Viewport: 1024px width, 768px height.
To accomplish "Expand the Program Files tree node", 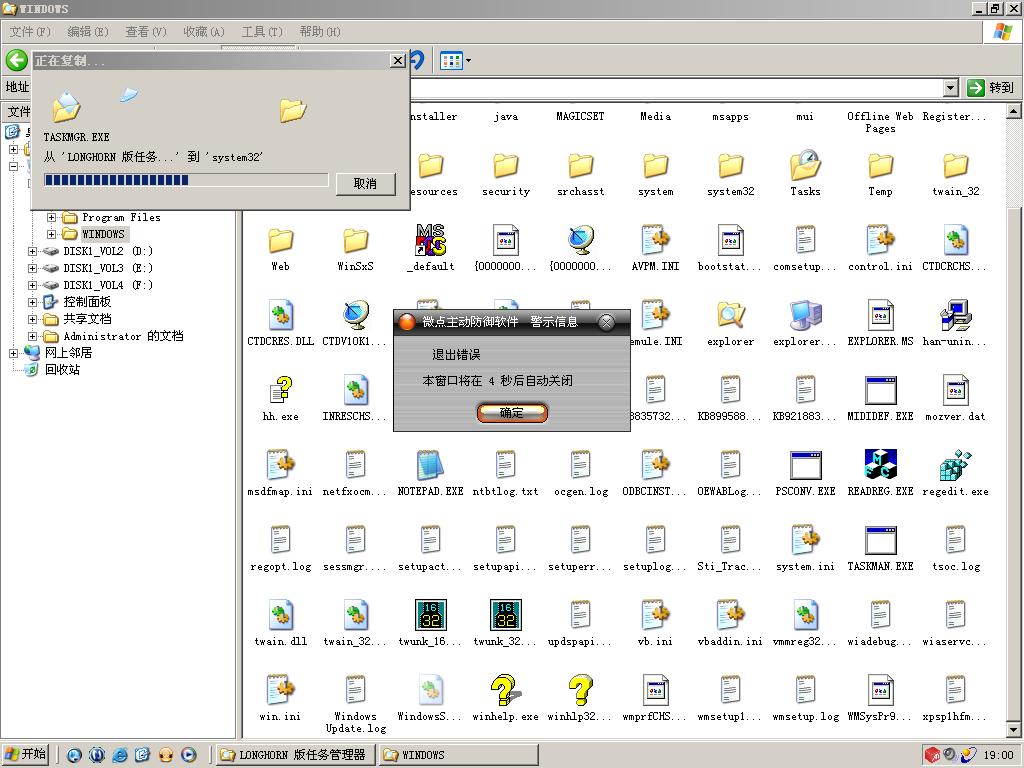I will (52, 217).
